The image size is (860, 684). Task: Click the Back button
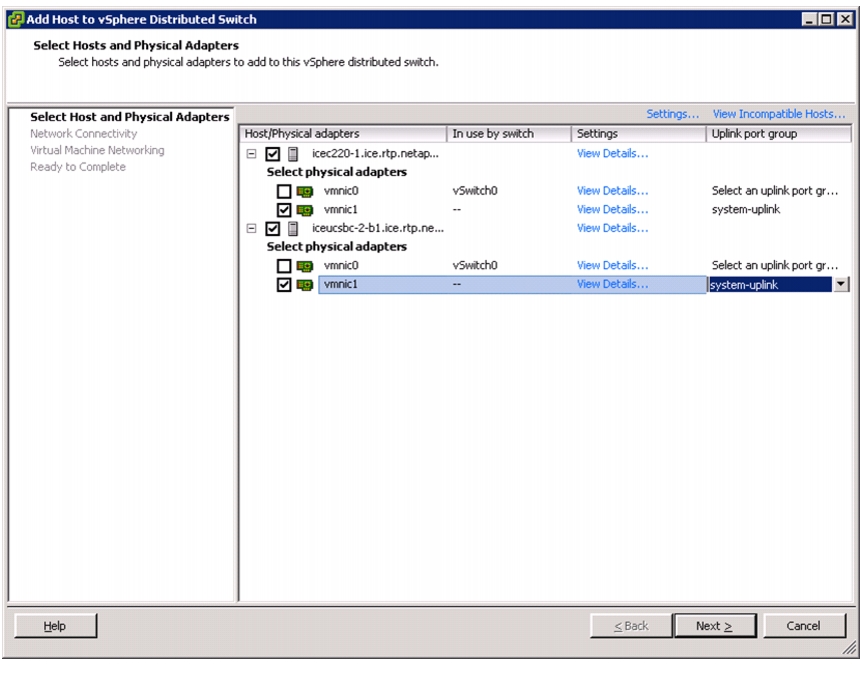[631, 626]
